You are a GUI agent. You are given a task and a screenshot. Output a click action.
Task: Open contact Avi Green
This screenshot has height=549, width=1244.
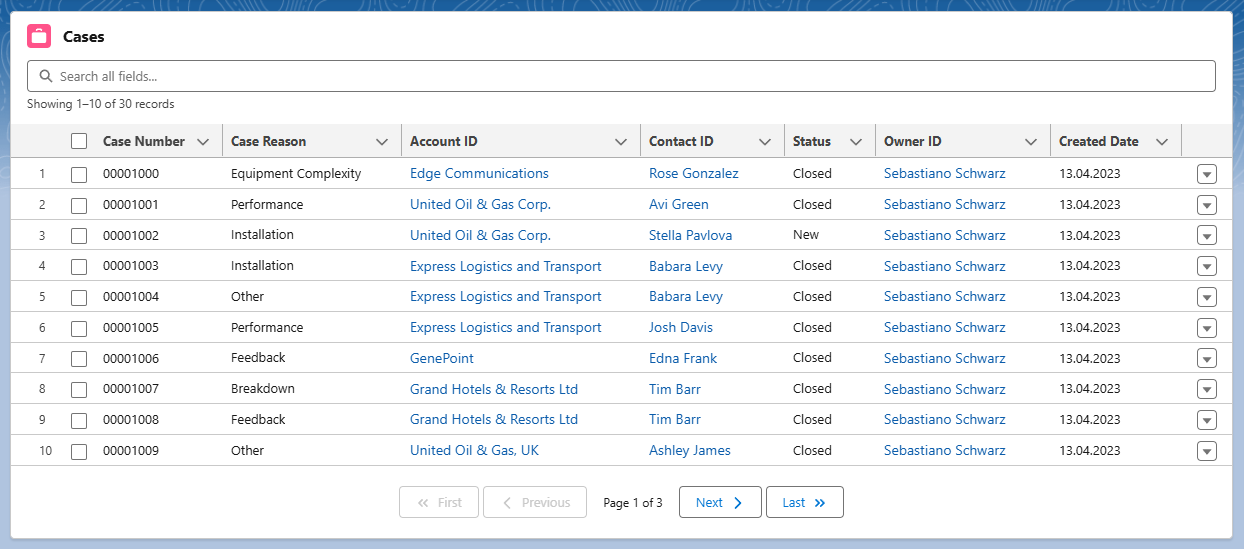pos(679,204)
